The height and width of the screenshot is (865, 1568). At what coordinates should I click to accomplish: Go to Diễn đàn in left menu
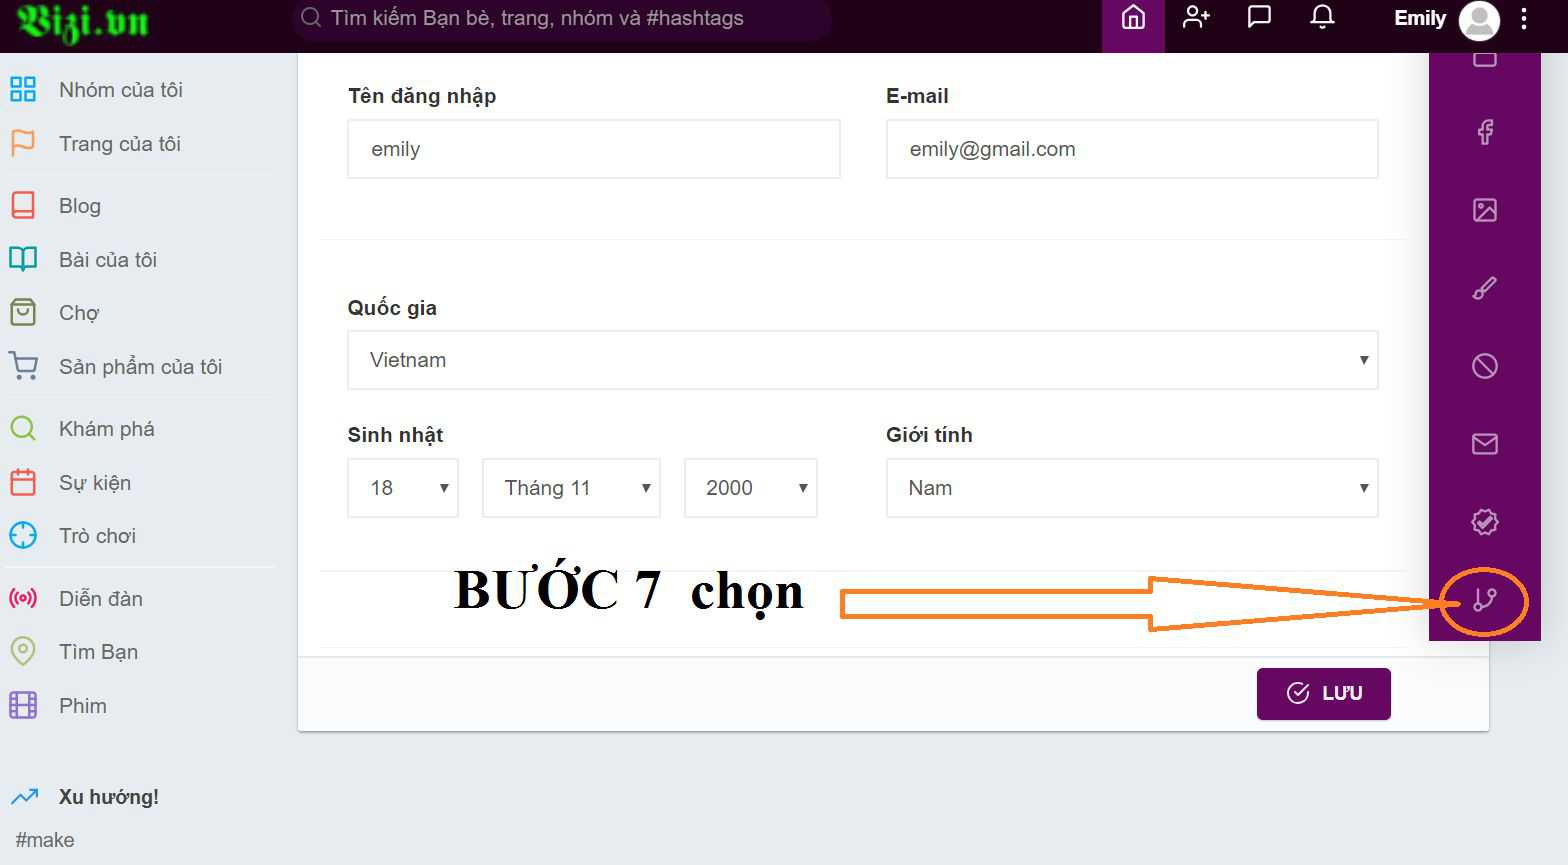100,599
